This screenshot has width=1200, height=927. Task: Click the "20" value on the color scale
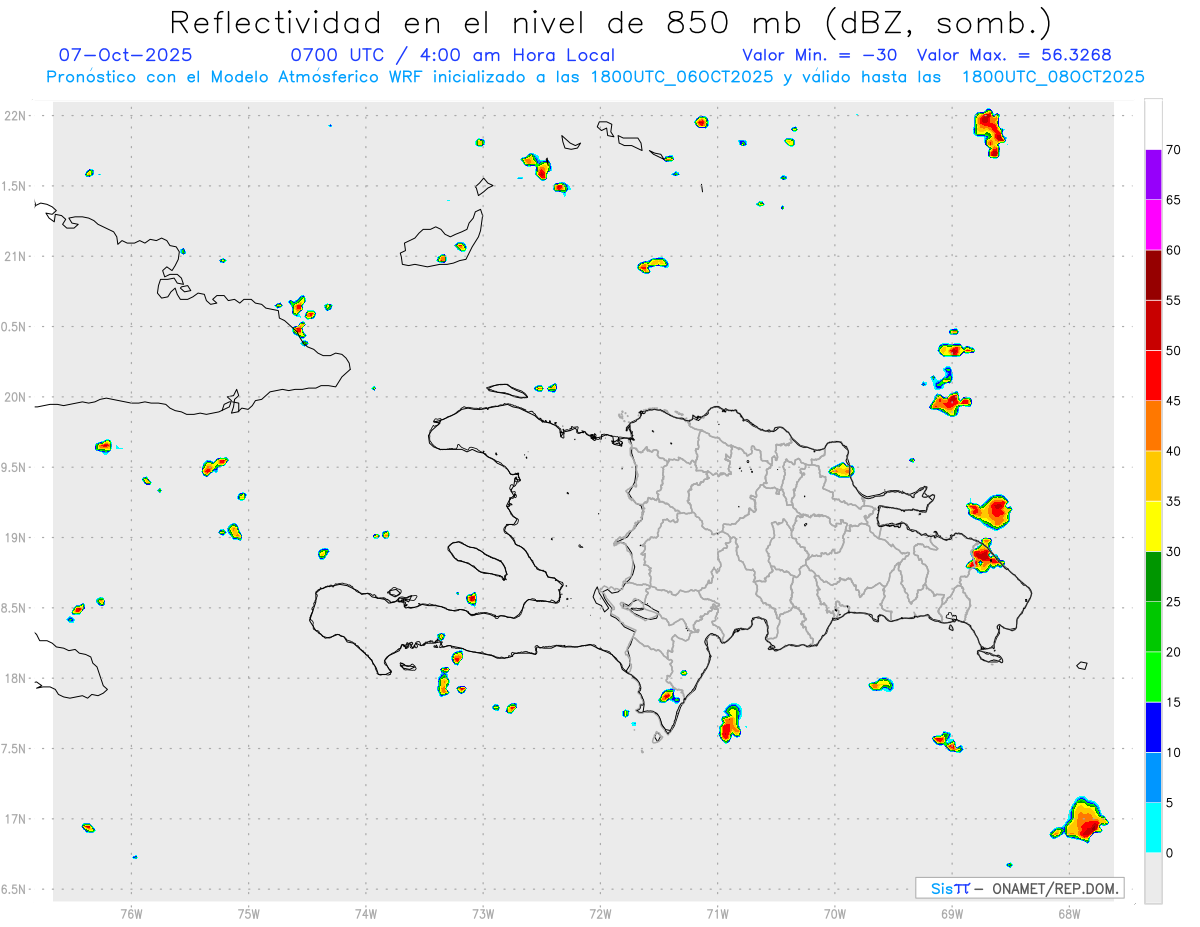coord(1173,652)
